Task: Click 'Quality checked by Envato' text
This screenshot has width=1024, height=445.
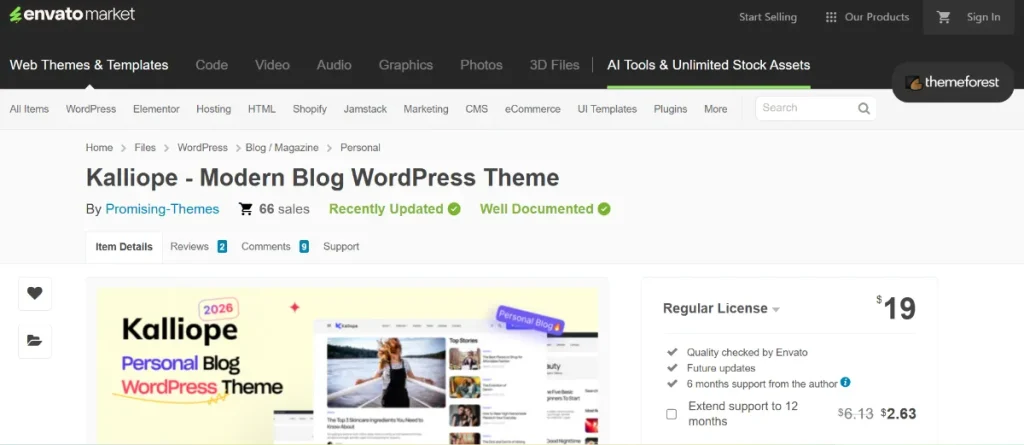Action: [x=747, y=352]
